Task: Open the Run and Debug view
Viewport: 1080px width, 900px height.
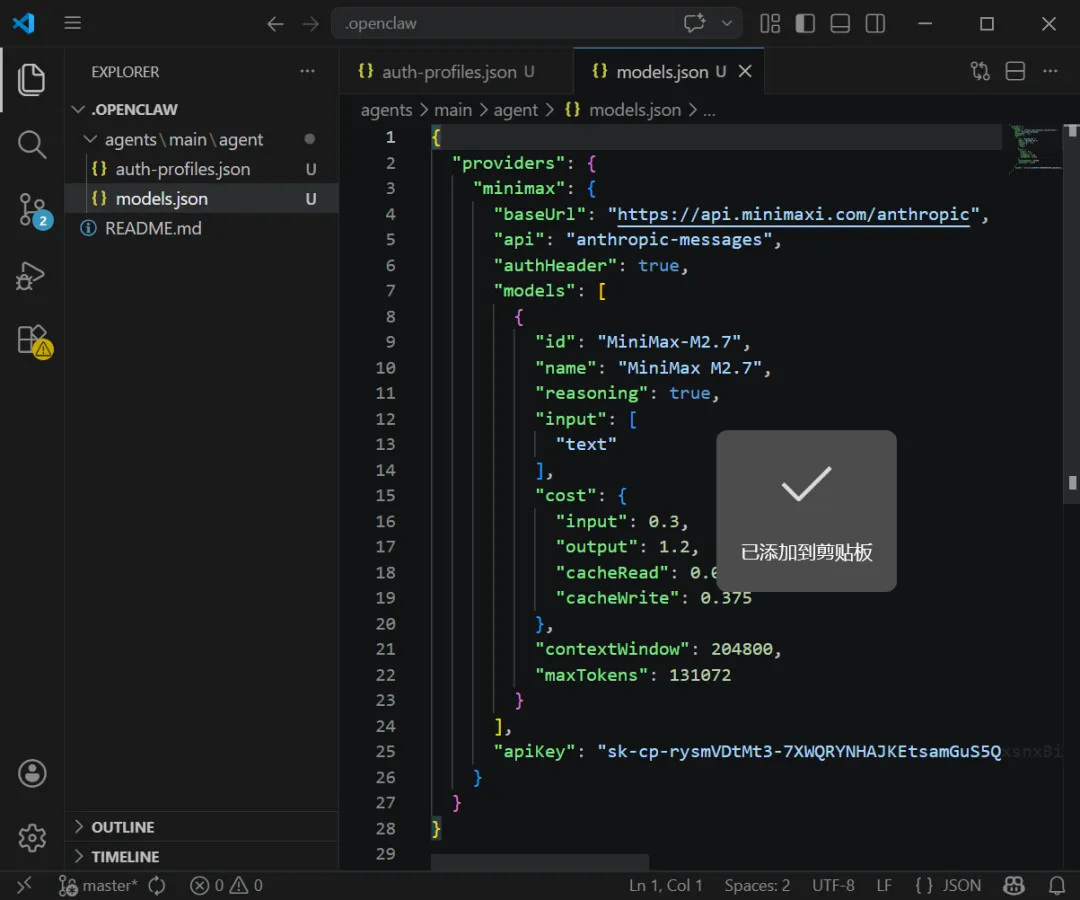Action: (x=32, y=275)
